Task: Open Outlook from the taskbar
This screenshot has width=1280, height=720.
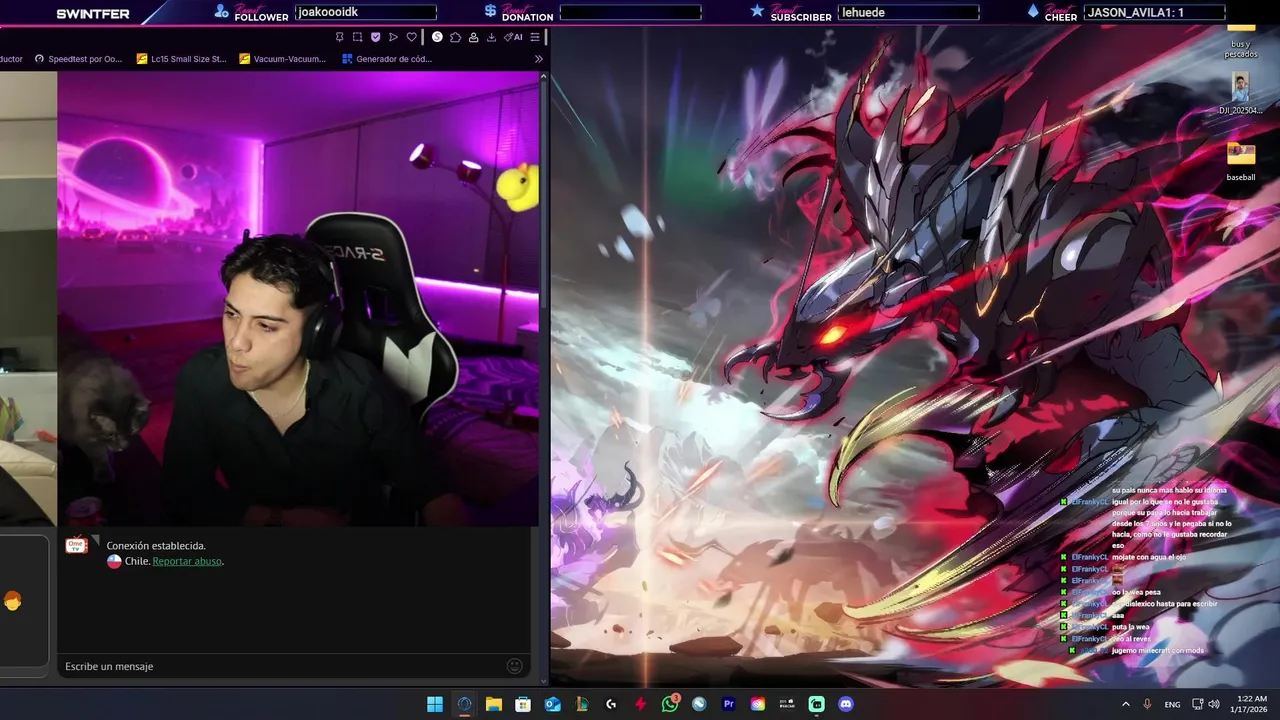Action: click(552, 704)
